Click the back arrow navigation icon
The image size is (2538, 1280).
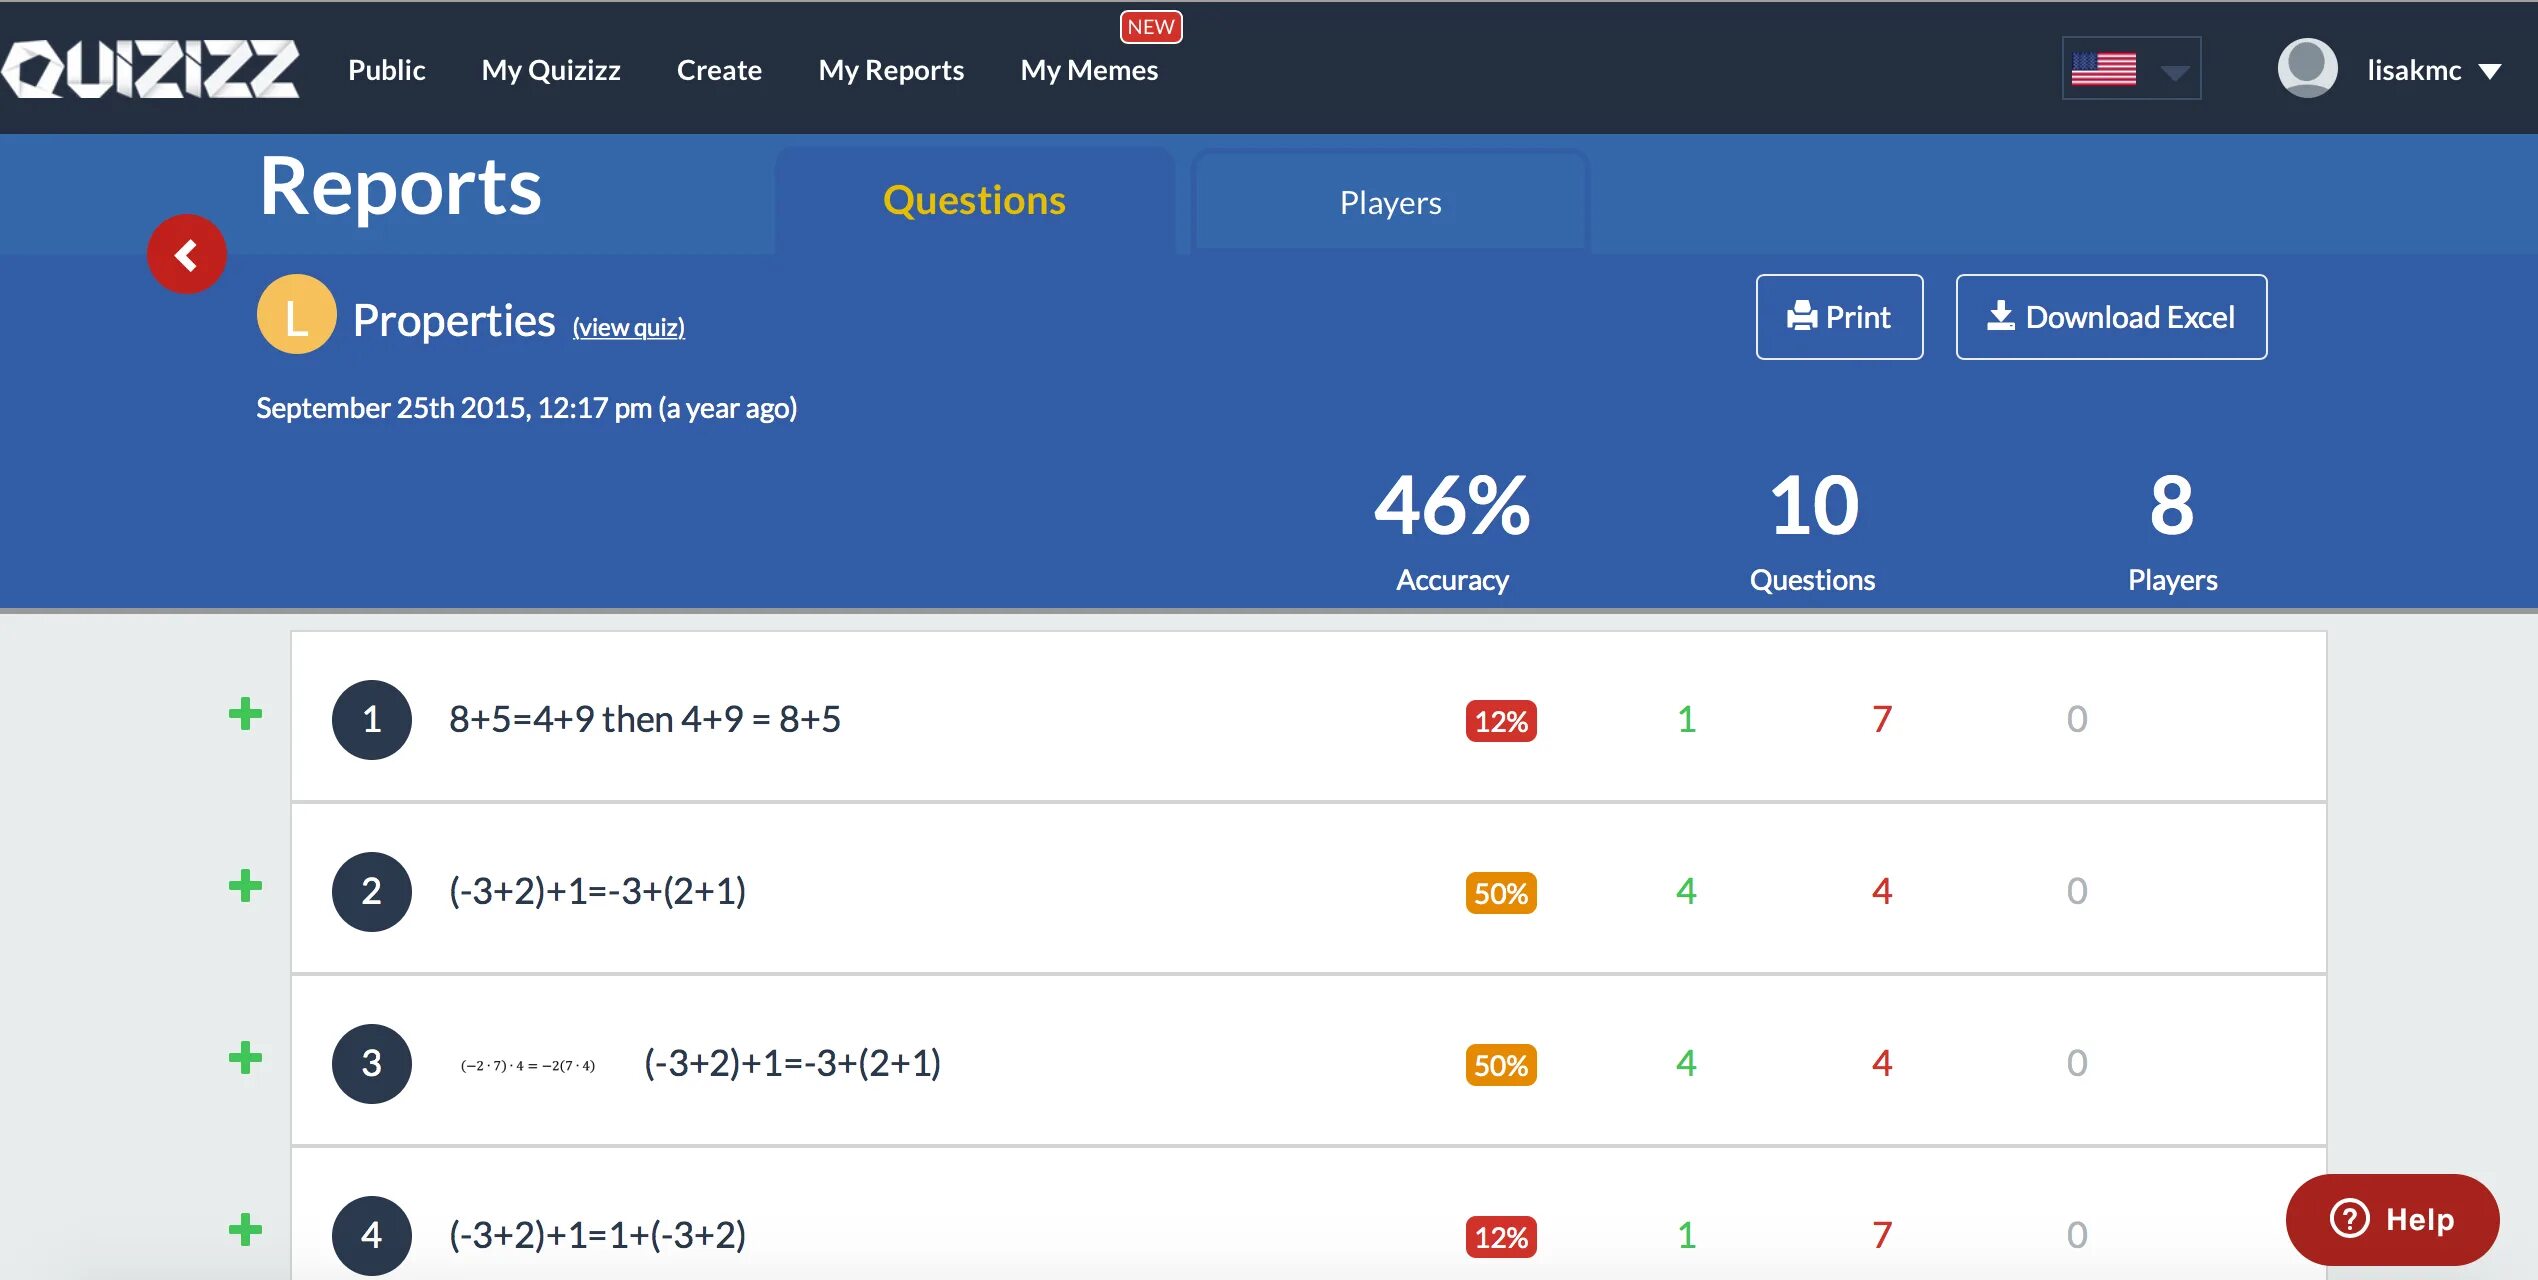(184, 255)
